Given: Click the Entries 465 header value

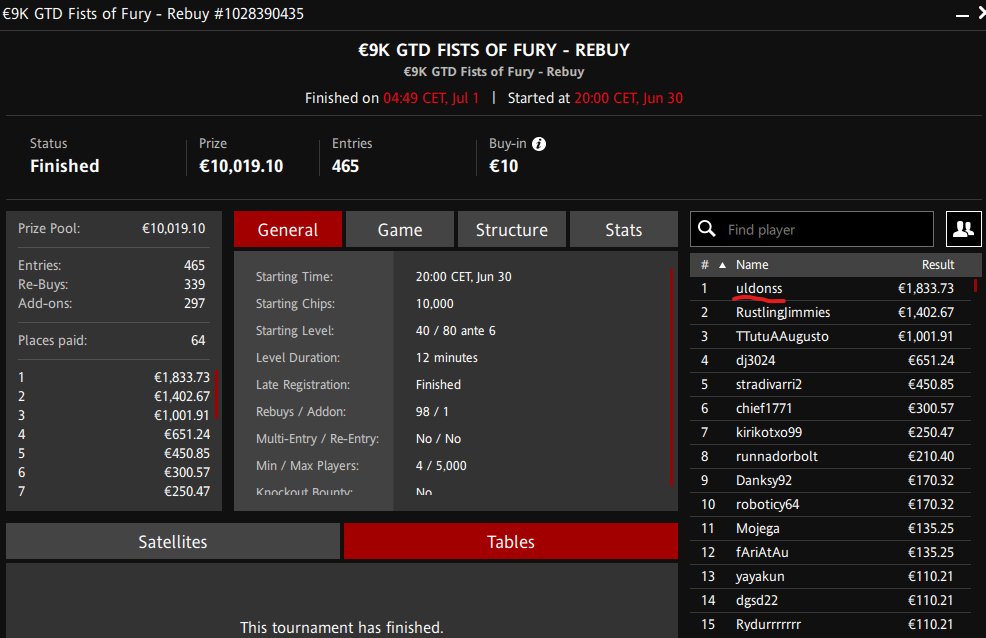Looking at the screenshot, I should tap(345, 166).
